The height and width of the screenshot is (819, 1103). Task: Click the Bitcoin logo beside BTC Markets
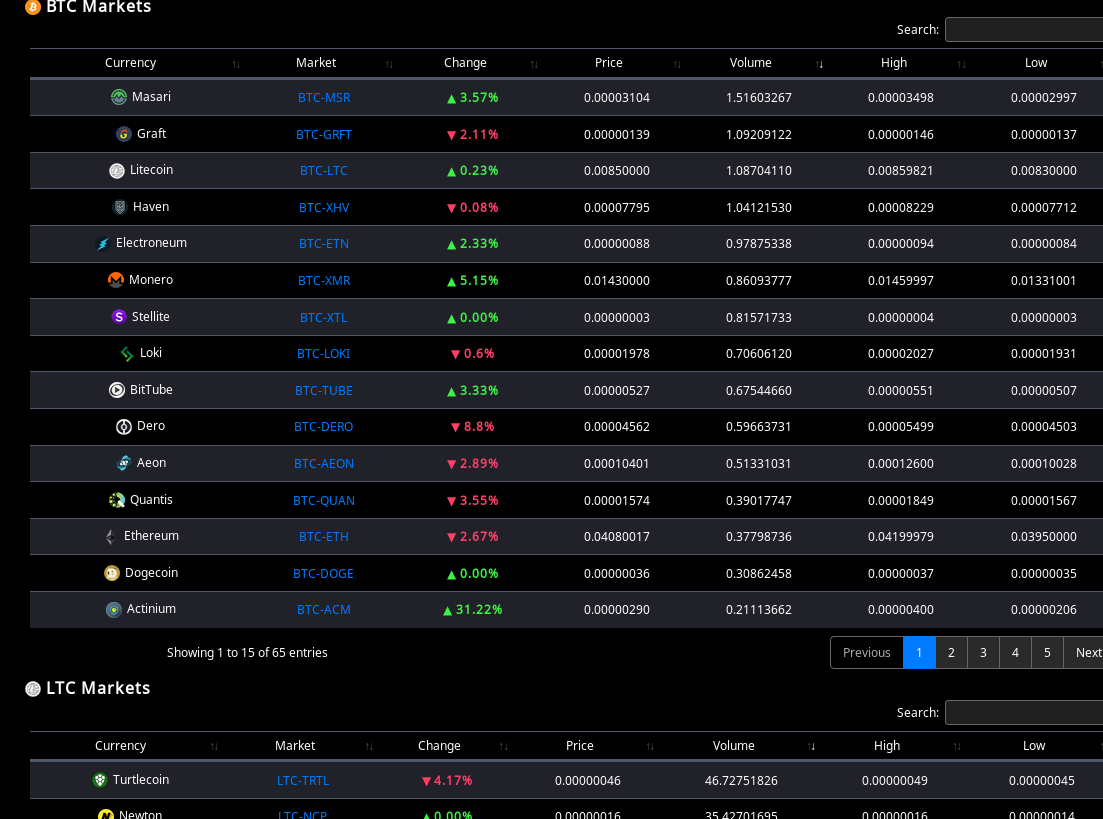click(32, 7)
